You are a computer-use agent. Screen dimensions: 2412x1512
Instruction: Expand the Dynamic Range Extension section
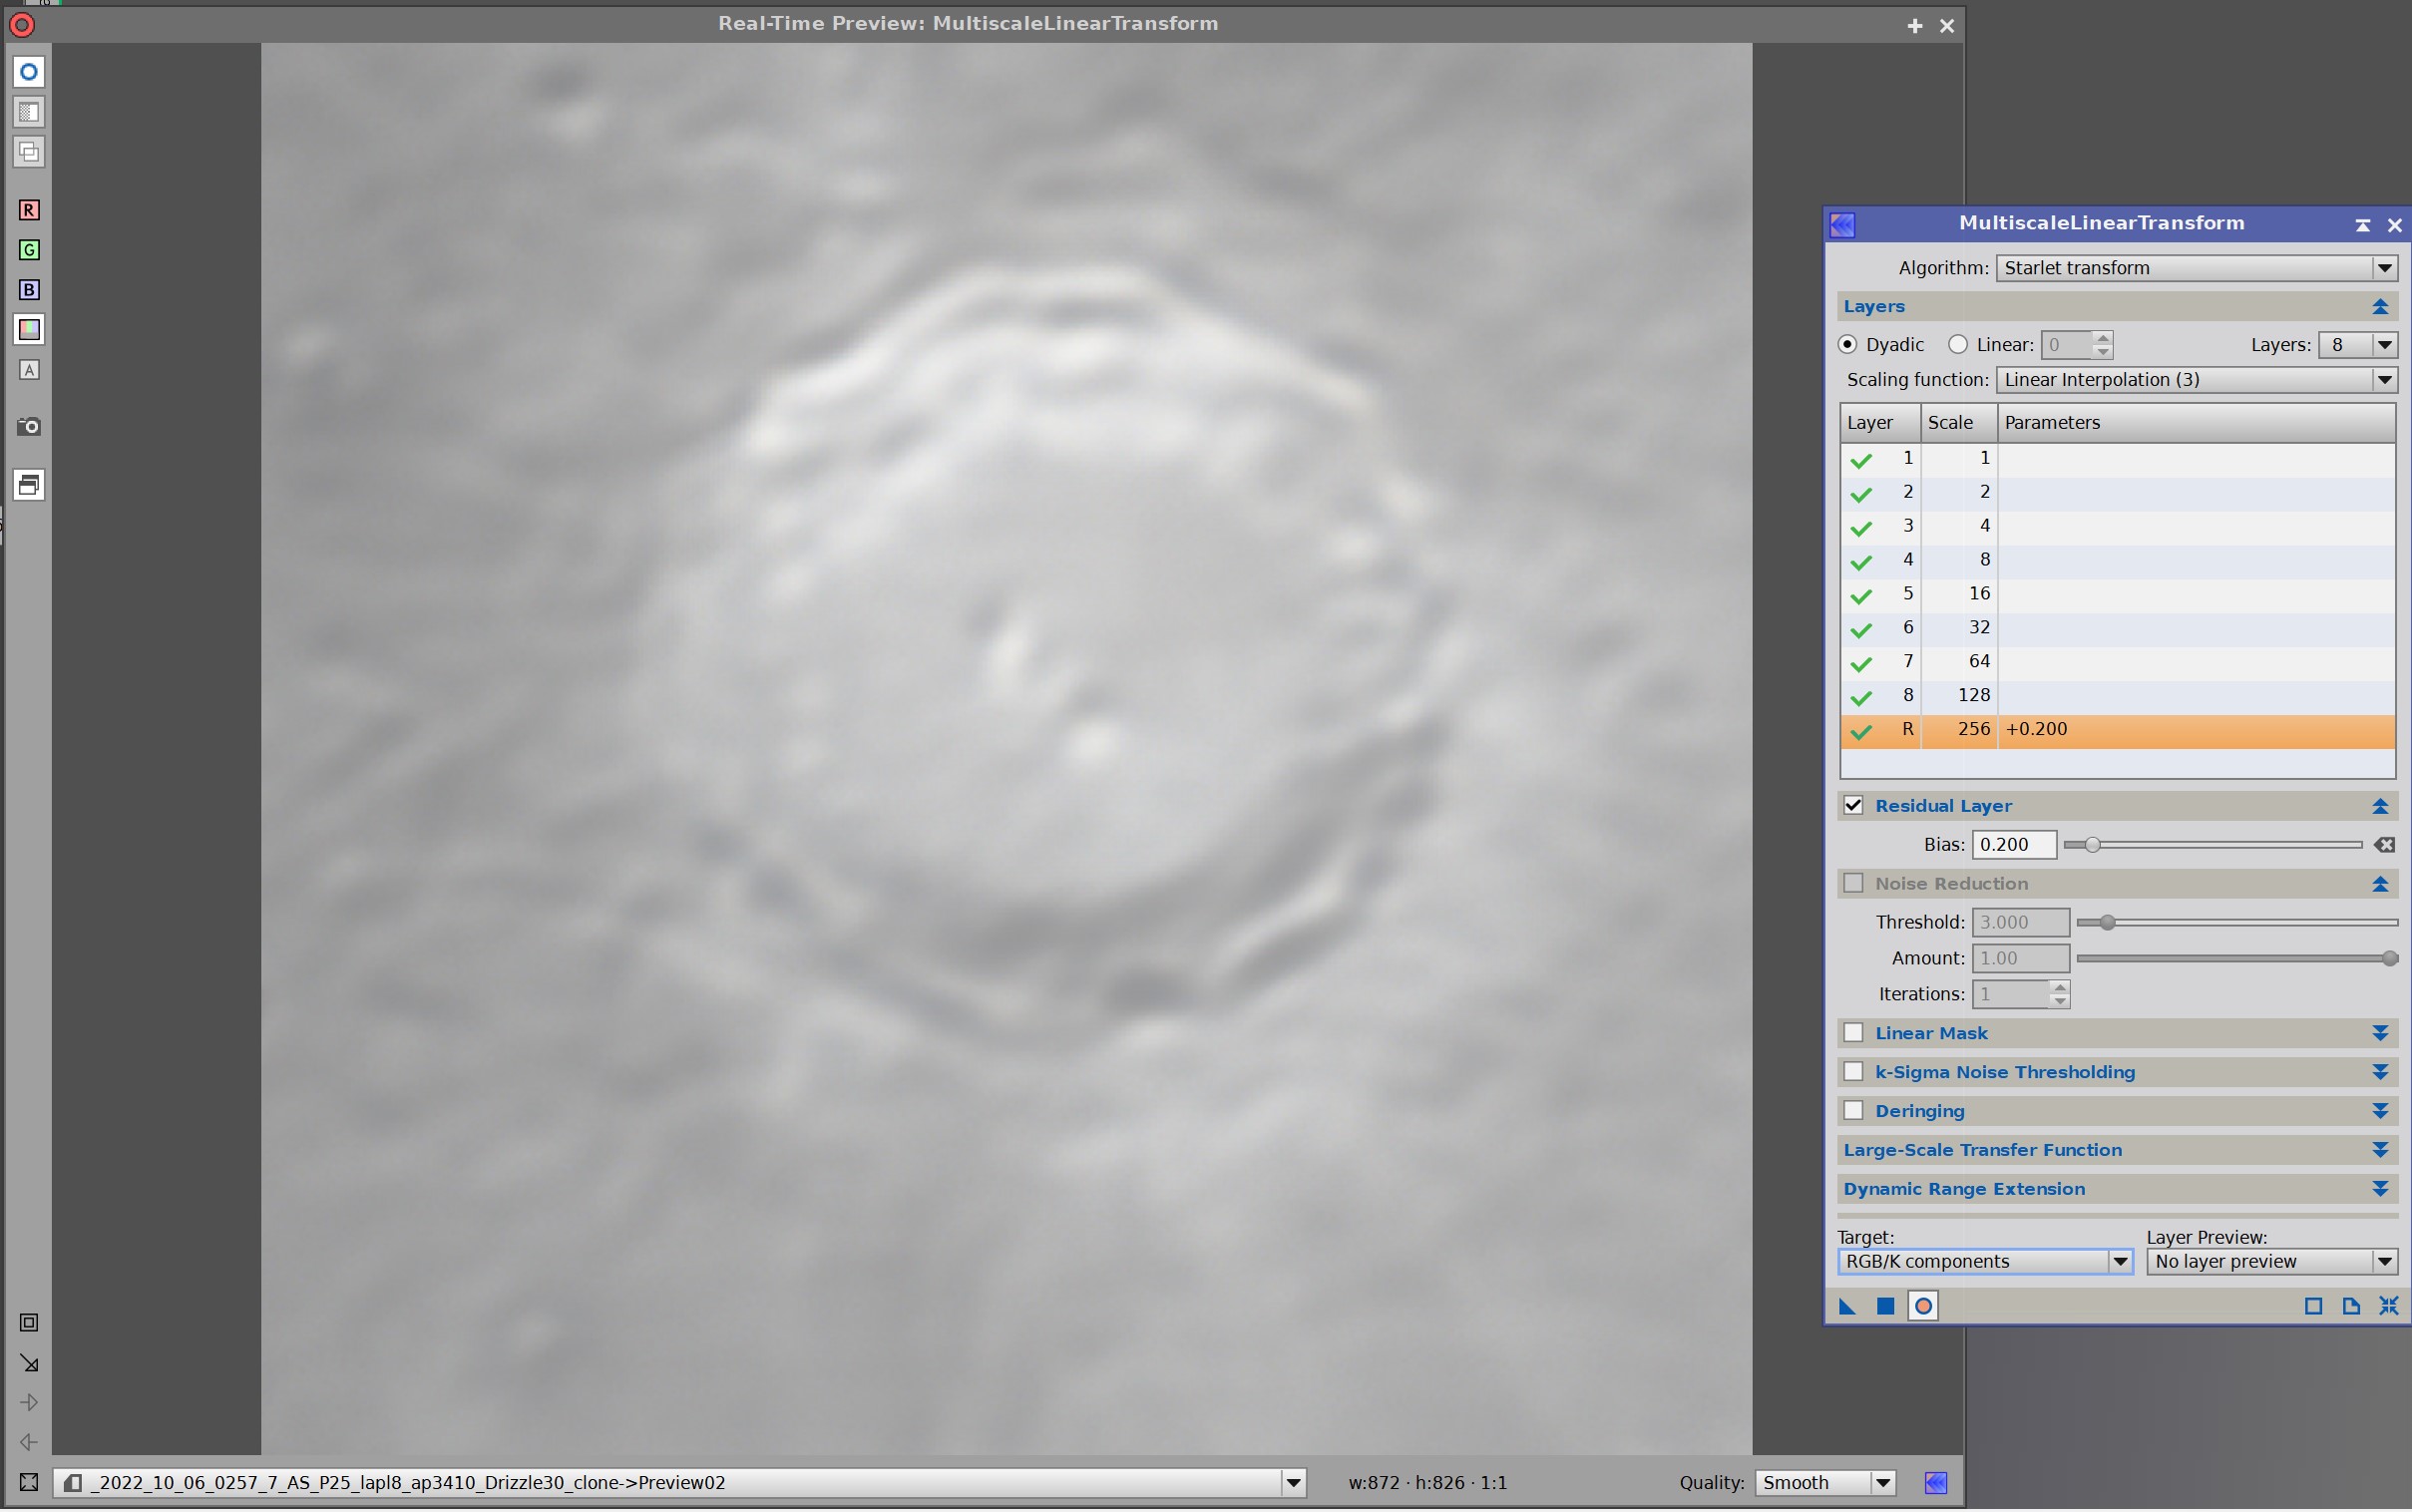coord(2379,1189)
